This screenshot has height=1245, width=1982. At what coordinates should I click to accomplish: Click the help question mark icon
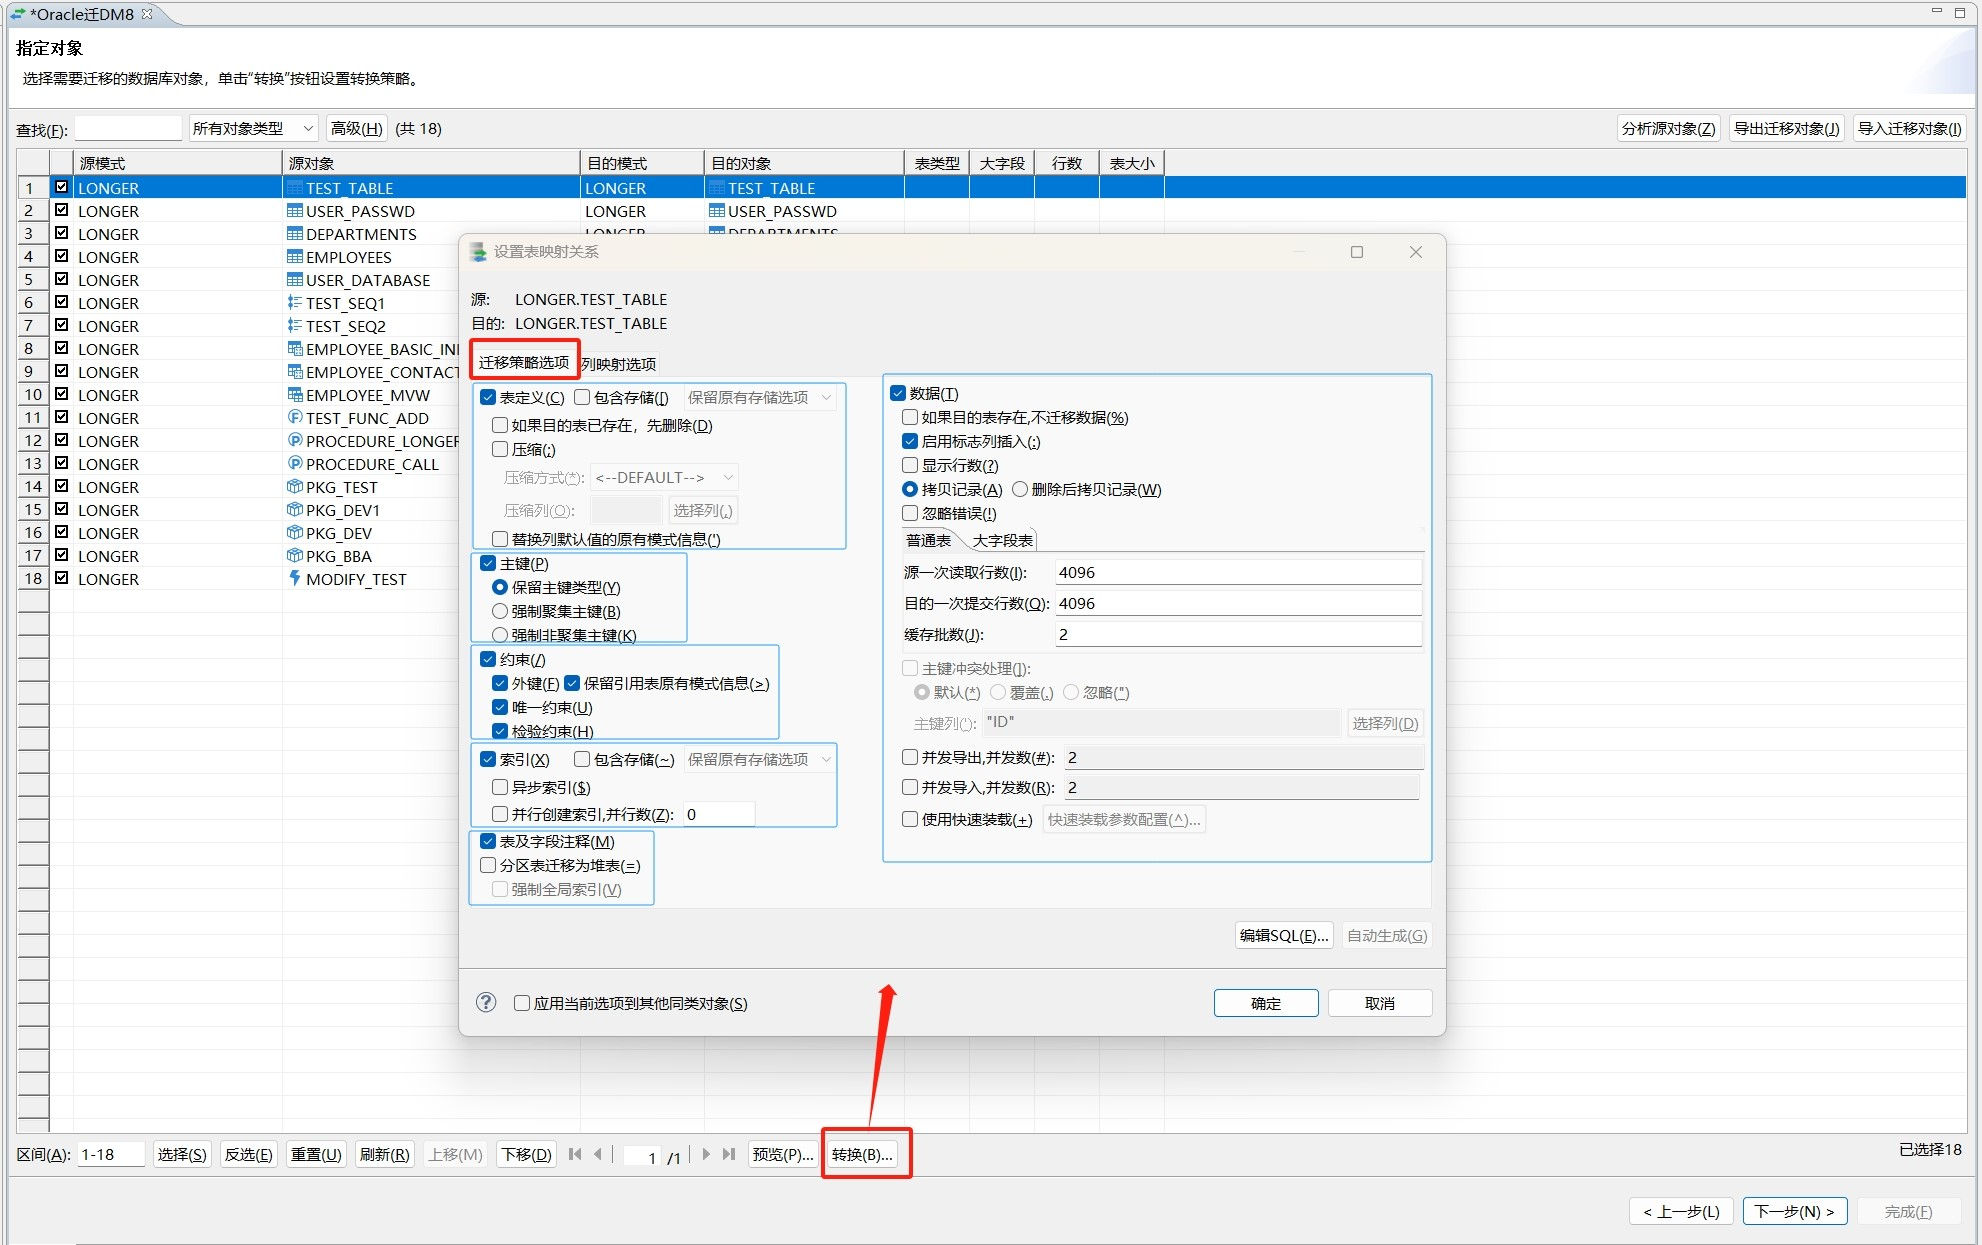[x=486, y=1002]
